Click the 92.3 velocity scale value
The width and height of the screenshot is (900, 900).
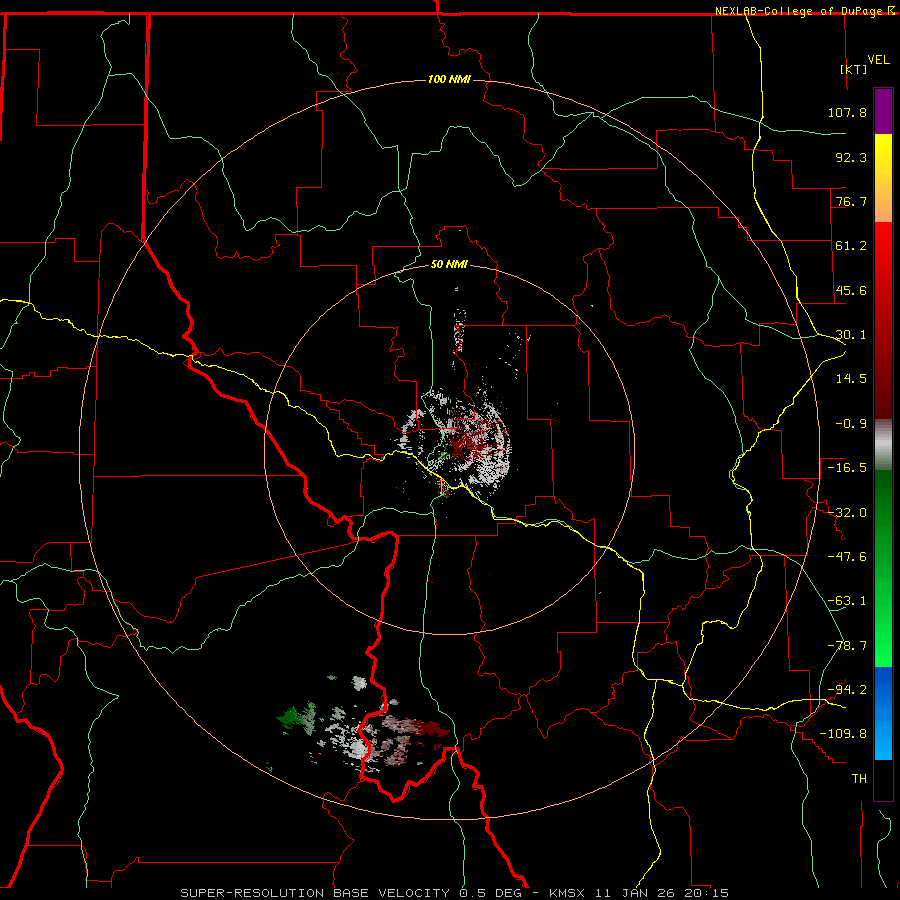(x=851, y=157)
